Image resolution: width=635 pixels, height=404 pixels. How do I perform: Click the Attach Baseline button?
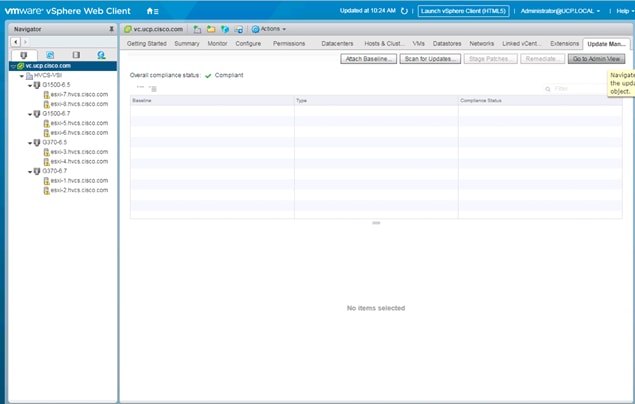369,59
